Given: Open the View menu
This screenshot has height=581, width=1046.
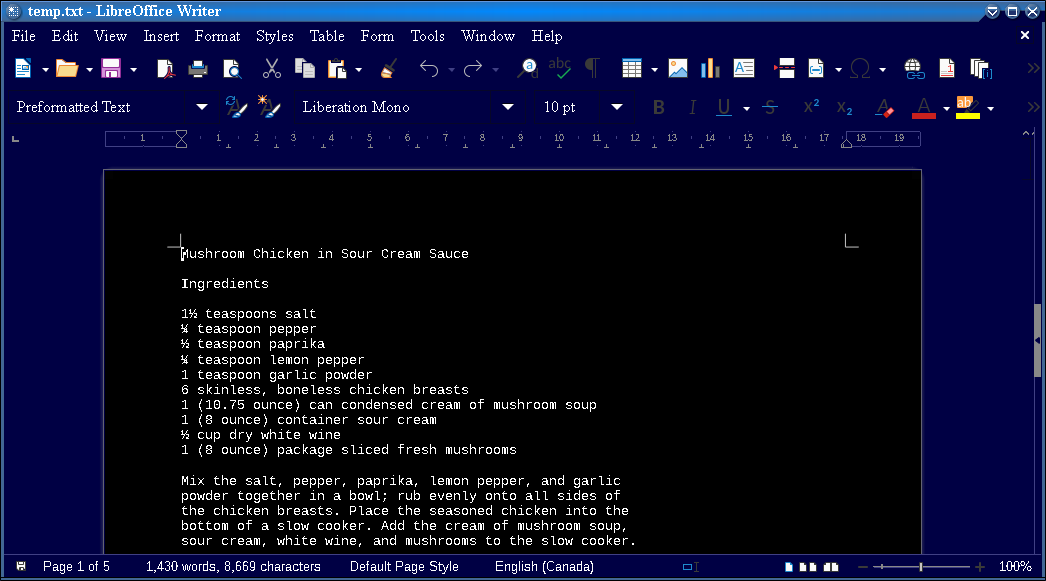Looking at the screenshot, I should click(x=110, y=36).
